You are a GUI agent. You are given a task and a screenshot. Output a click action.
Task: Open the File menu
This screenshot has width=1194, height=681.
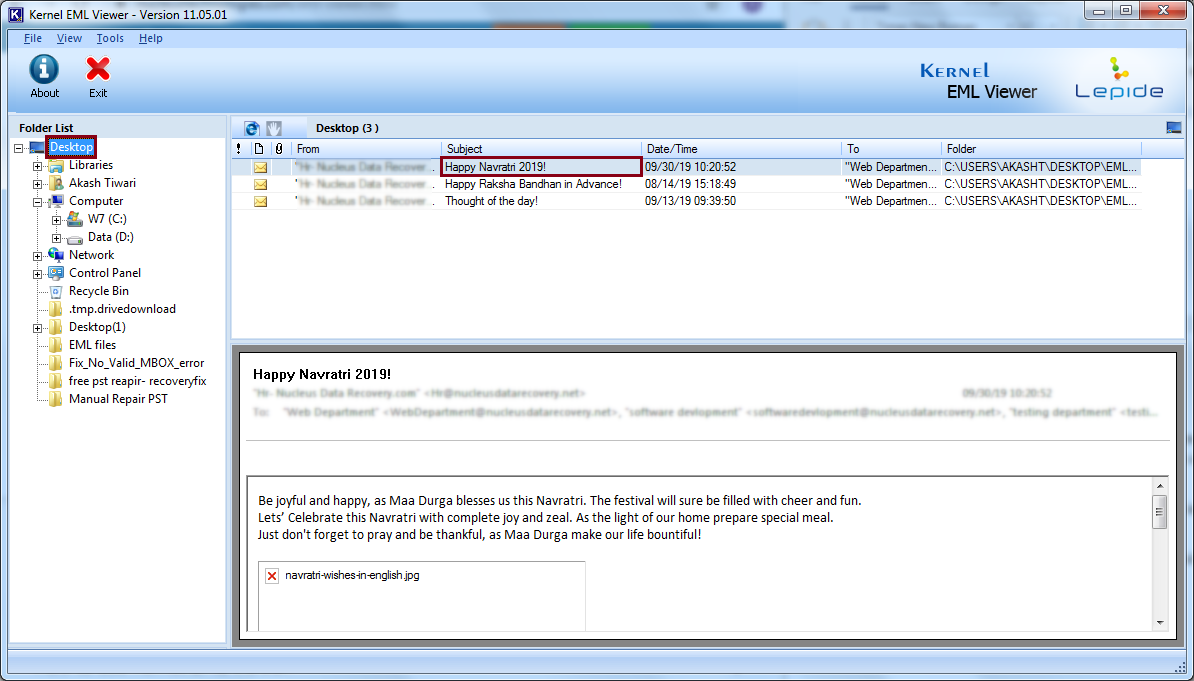click(x=33, y=38)
